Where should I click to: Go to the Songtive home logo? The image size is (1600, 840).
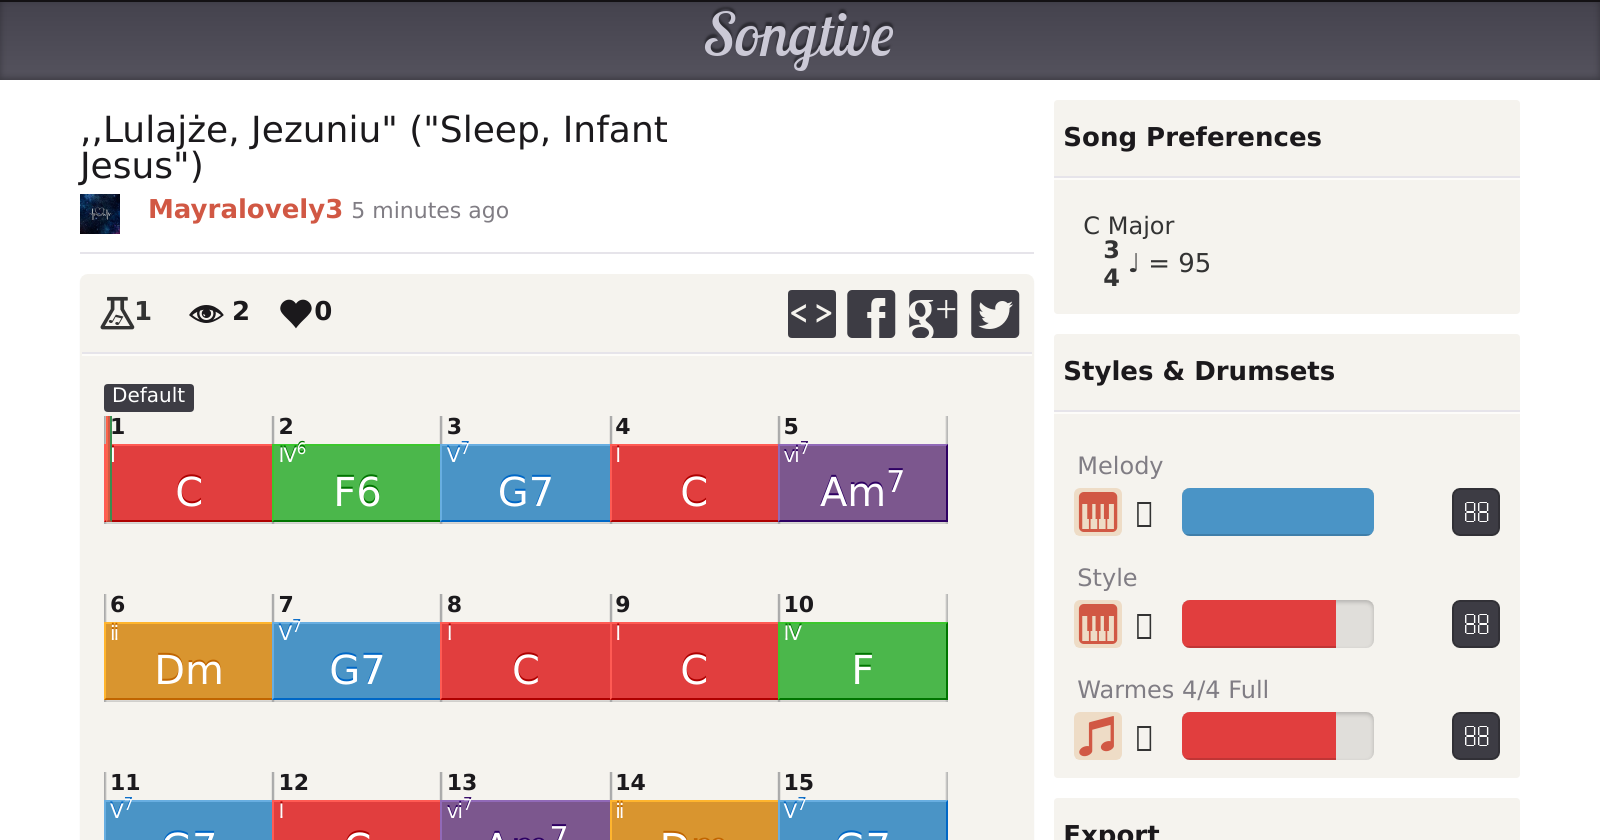pos(799,38)
